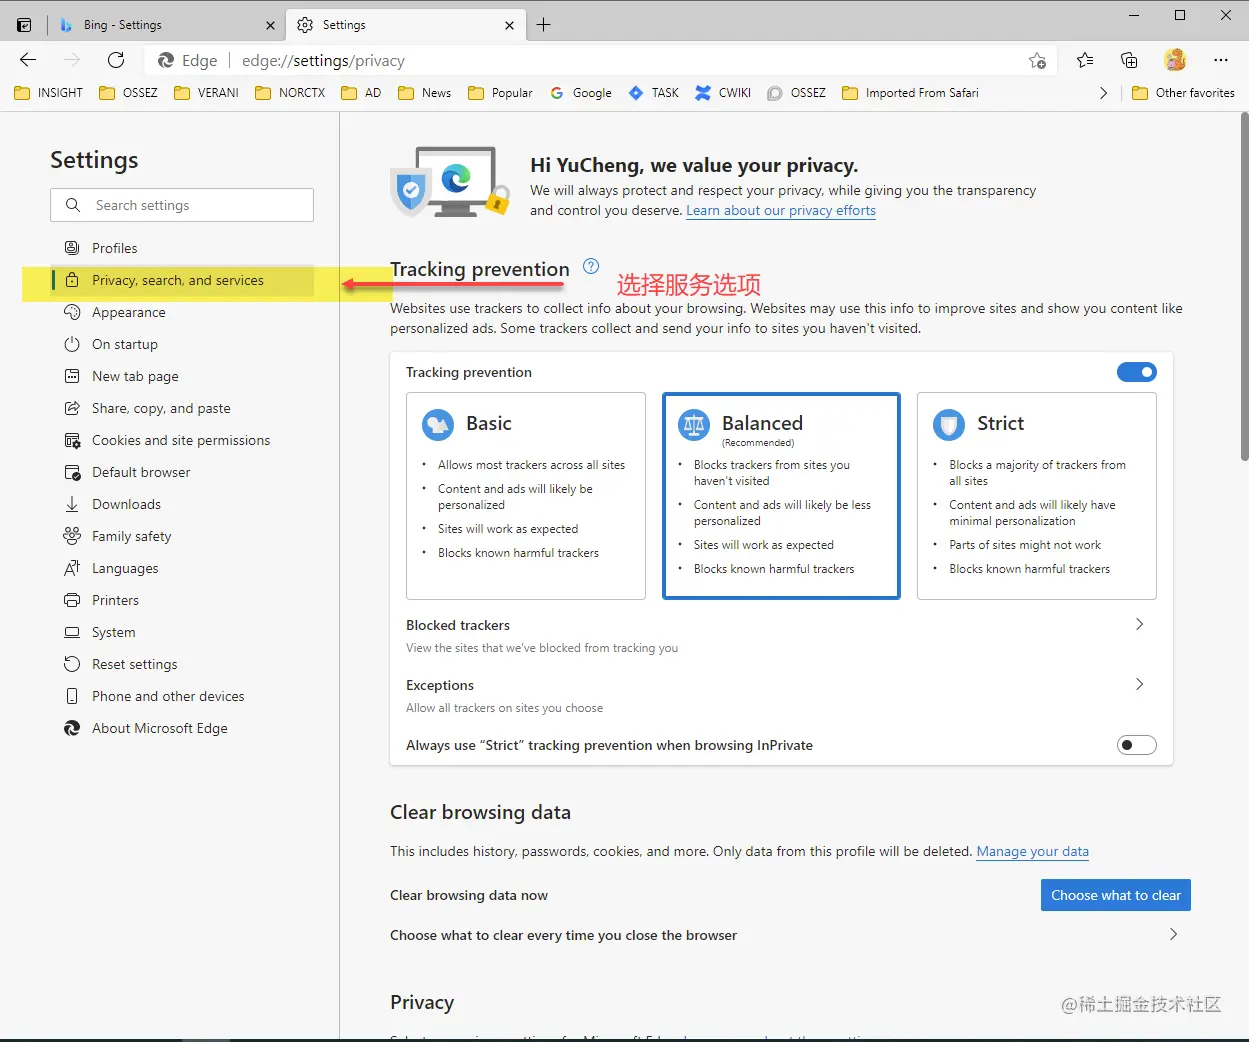Expand favorites bar overflow chevron
The image size is (1249, 1042).
1103,93
